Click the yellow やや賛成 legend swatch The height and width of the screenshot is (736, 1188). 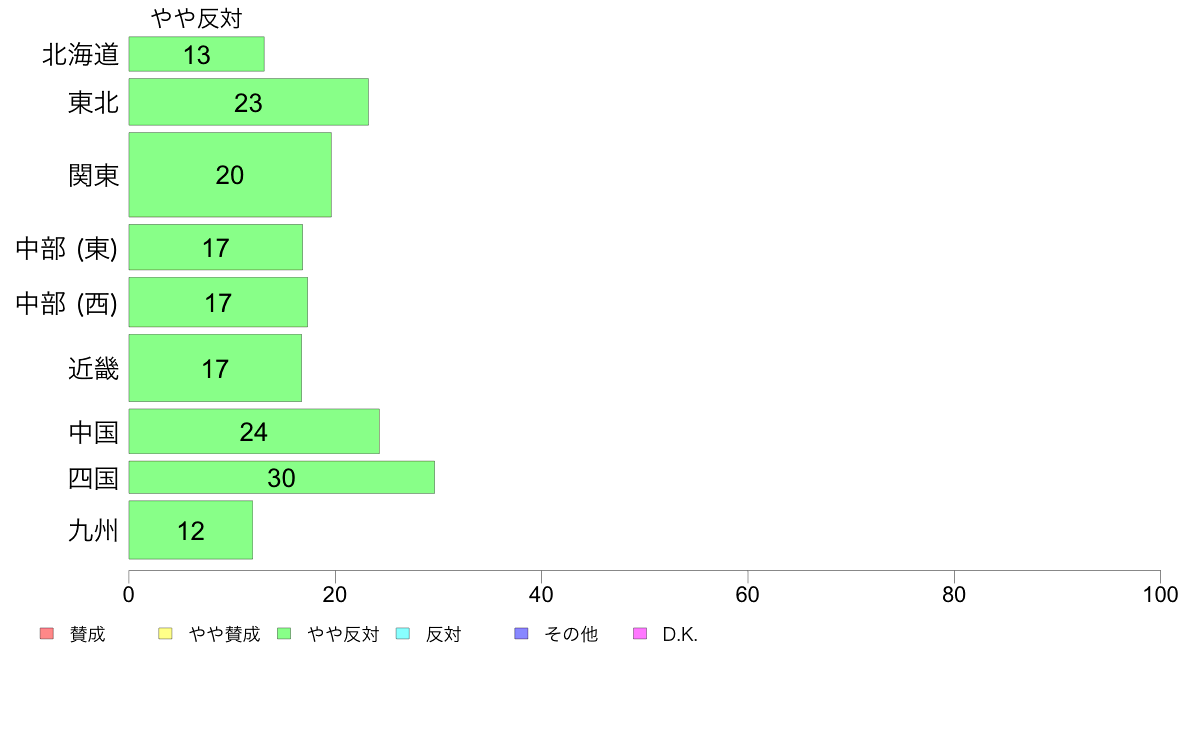165,634
